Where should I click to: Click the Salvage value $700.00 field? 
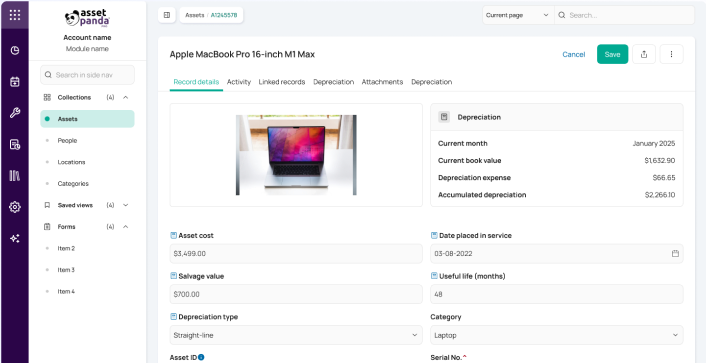(296, 294)
